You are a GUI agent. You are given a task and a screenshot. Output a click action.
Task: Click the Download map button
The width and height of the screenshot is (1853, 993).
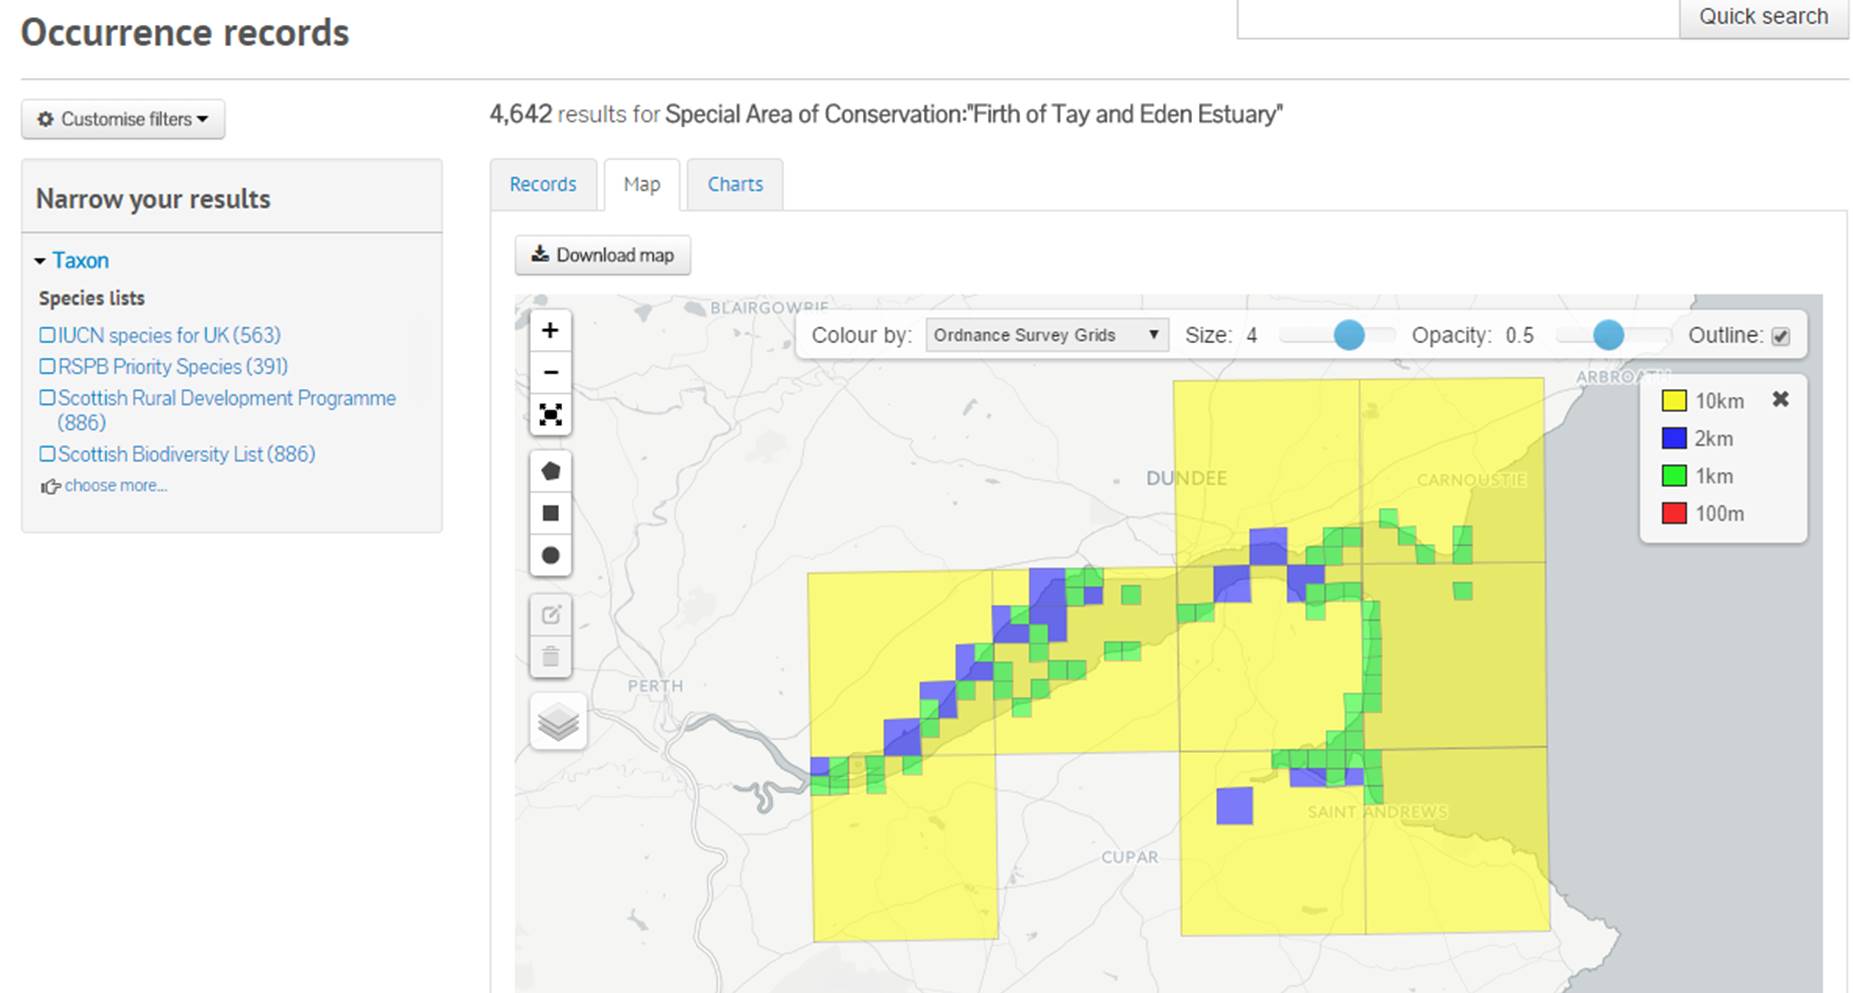pyautogui.click(x=603, y=255)
